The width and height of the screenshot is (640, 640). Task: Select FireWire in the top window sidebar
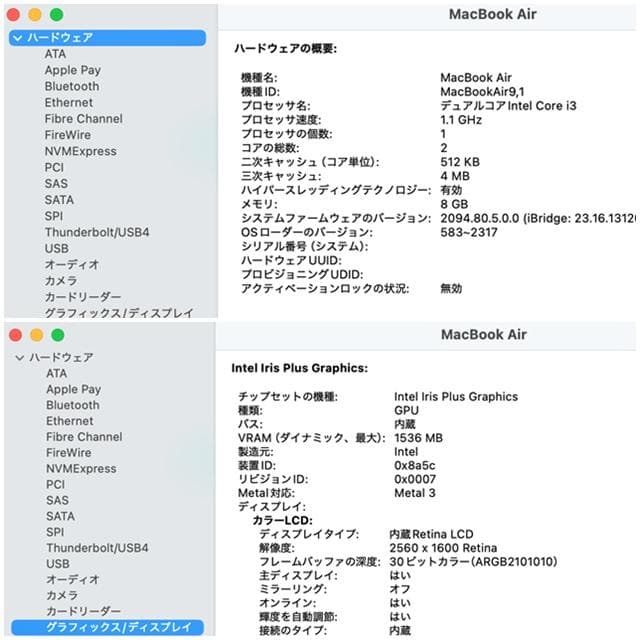[x=68, y=135]
